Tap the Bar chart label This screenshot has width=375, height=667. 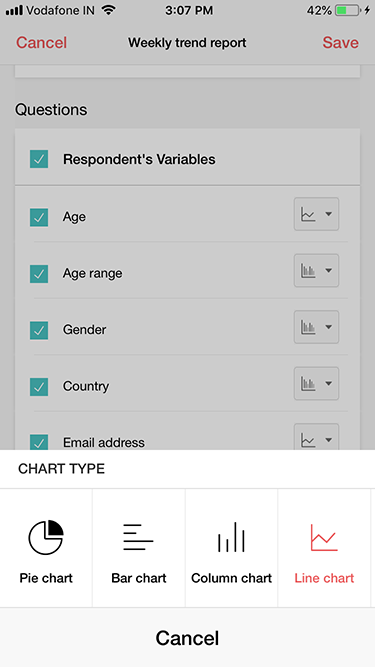coord(139,578)
